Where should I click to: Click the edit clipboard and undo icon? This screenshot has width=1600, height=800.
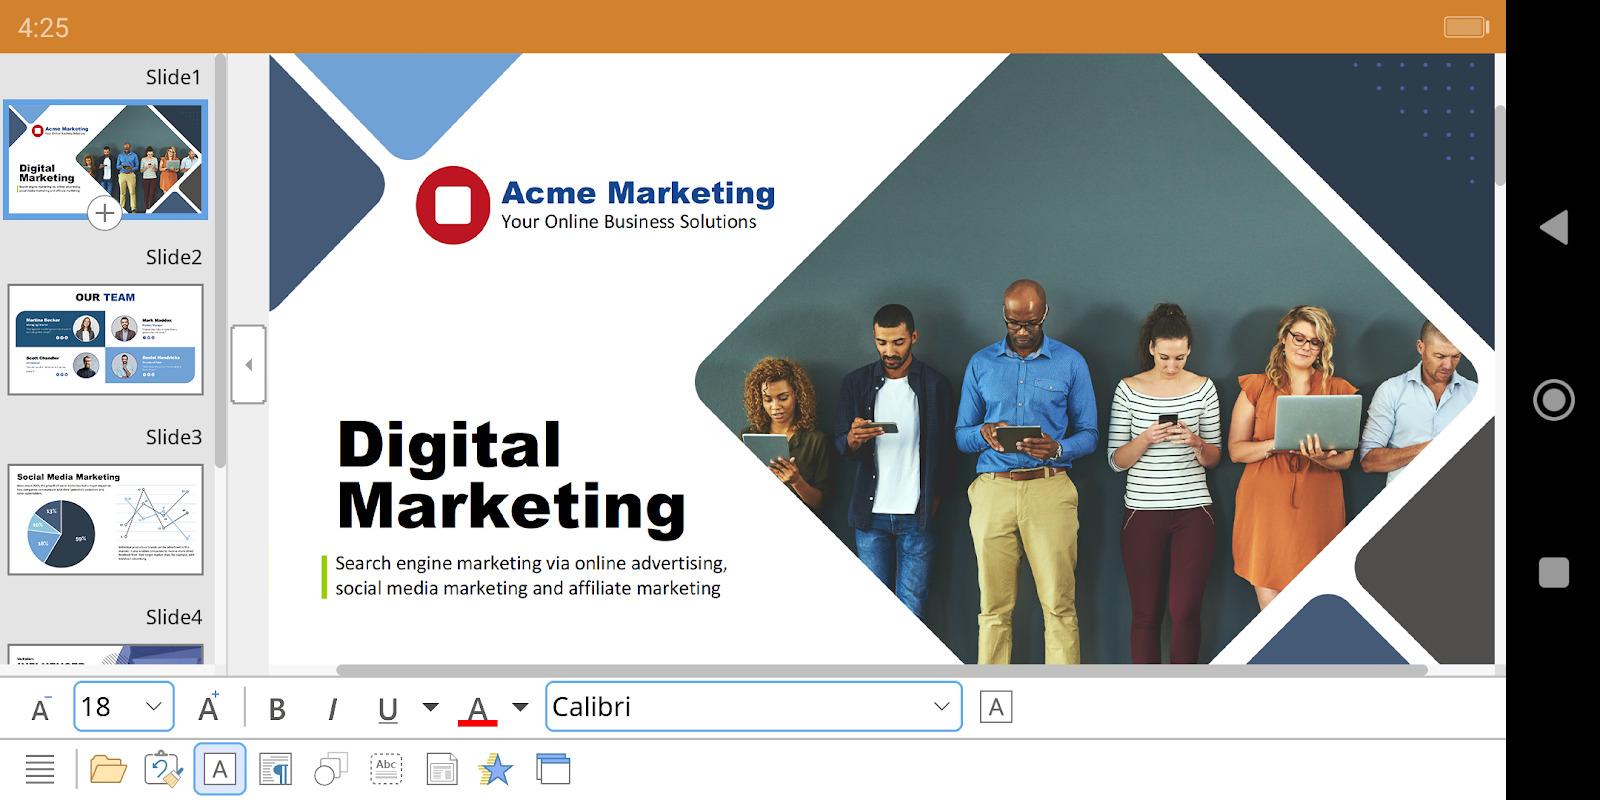pyautogui.click(x=164, y=769)
